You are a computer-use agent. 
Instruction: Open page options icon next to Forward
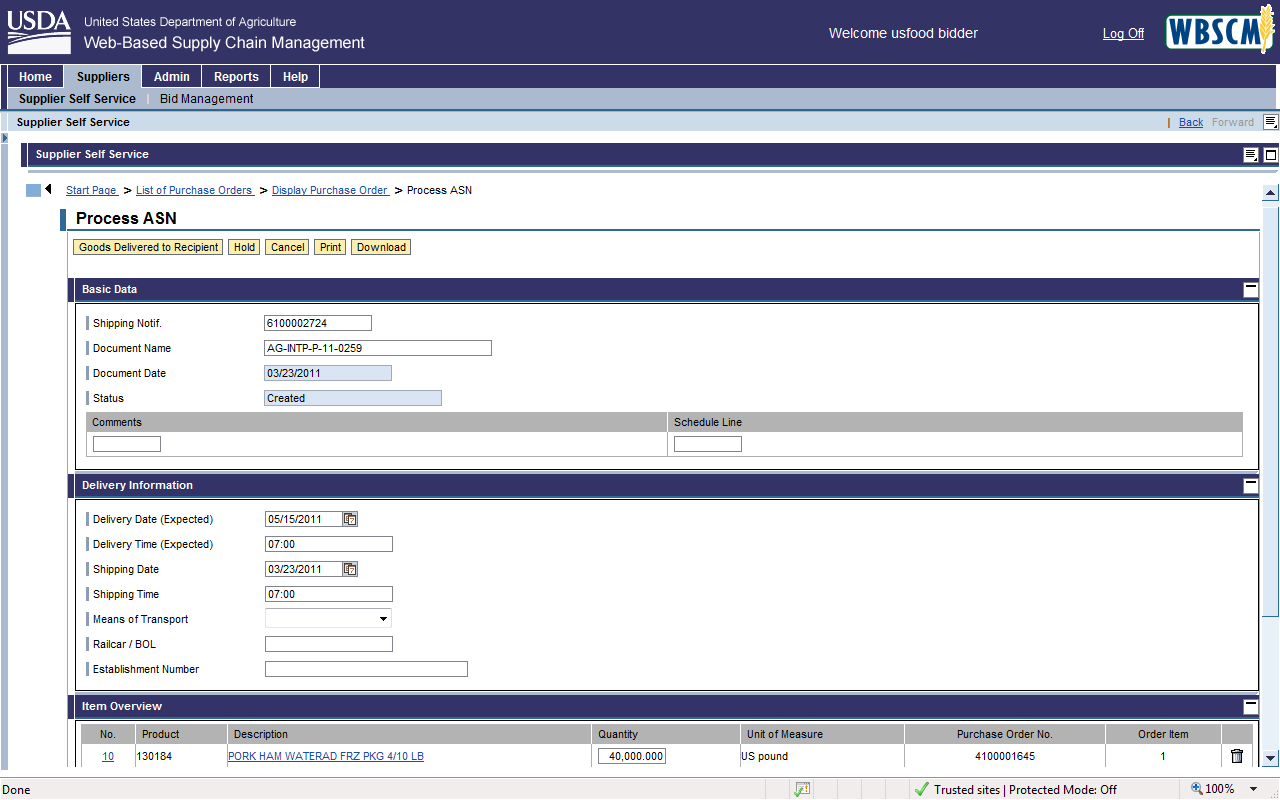pyautogui.click(x=1270, y=122)
